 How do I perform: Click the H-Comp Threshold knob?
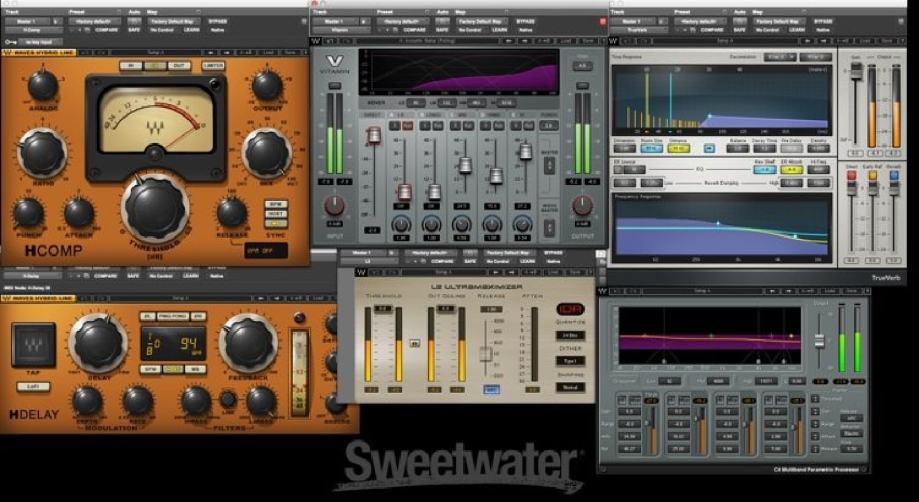[155, 208]
